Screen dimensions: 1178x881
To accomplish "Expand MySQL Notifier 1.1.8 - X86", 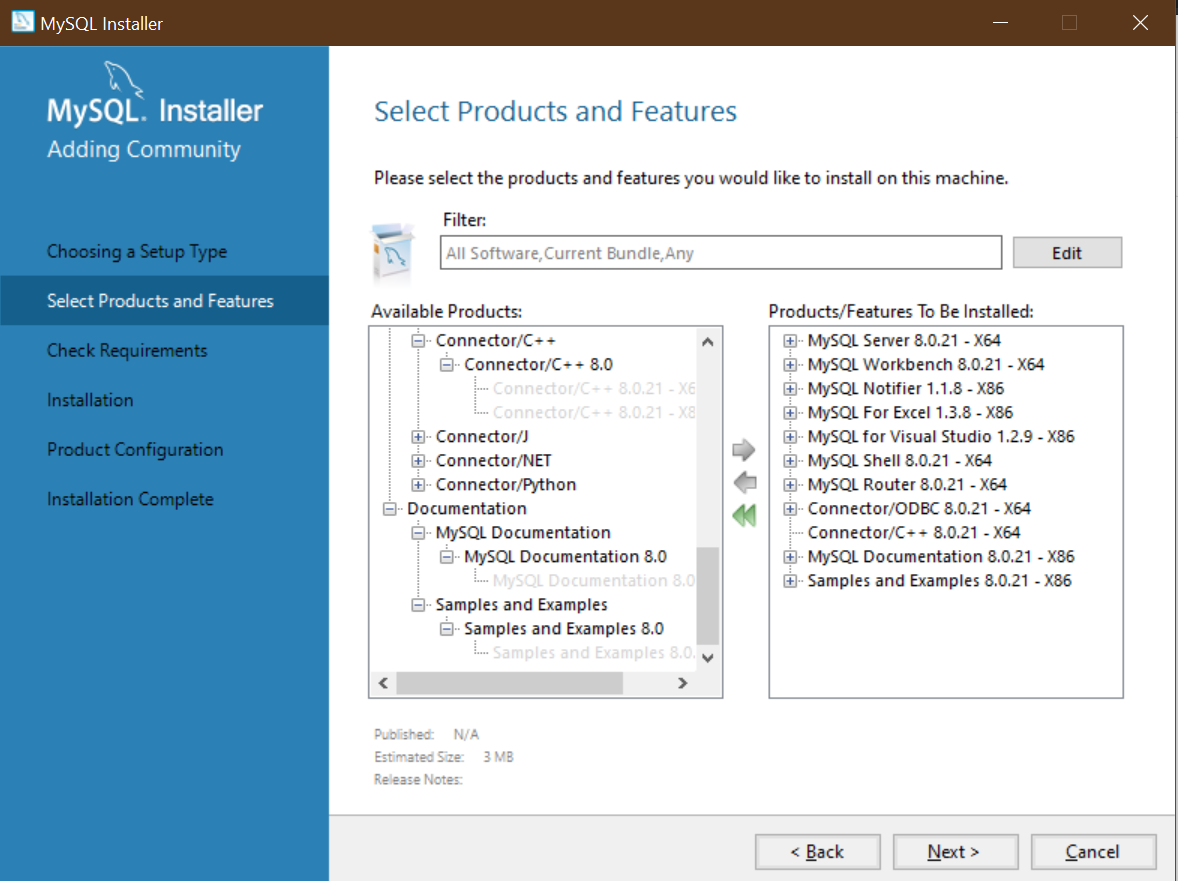I will click(790, 389).
